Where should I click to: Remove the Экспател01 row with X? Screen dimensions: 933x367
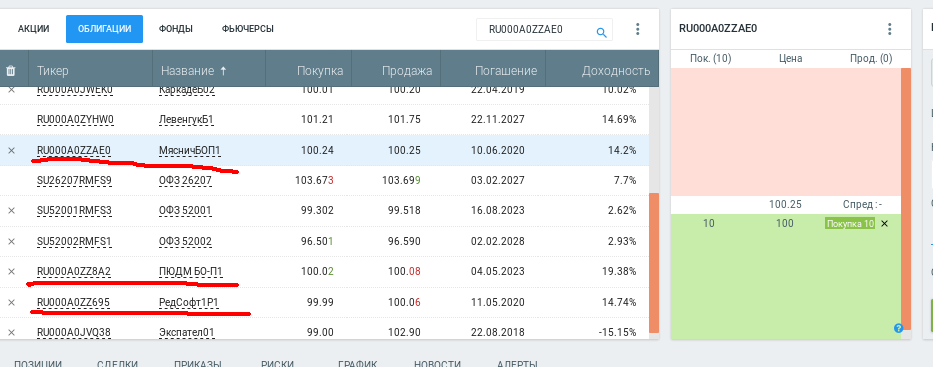(11, 332)
